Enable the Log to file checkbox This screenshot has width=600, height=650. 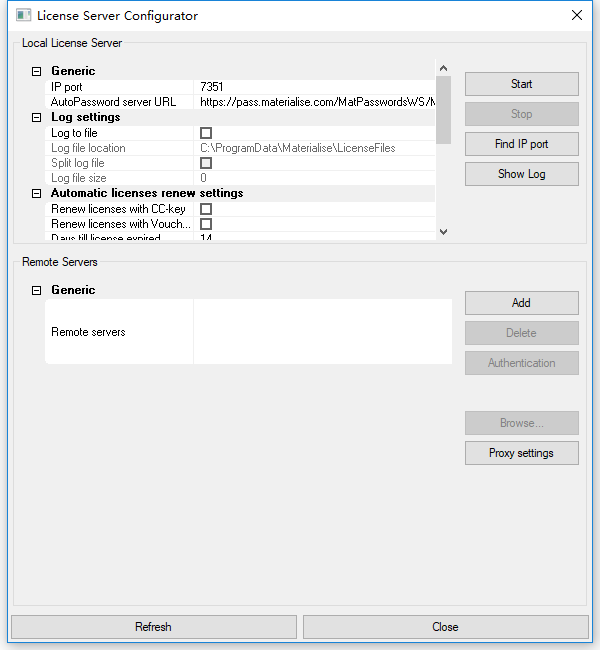coord(206,133)
